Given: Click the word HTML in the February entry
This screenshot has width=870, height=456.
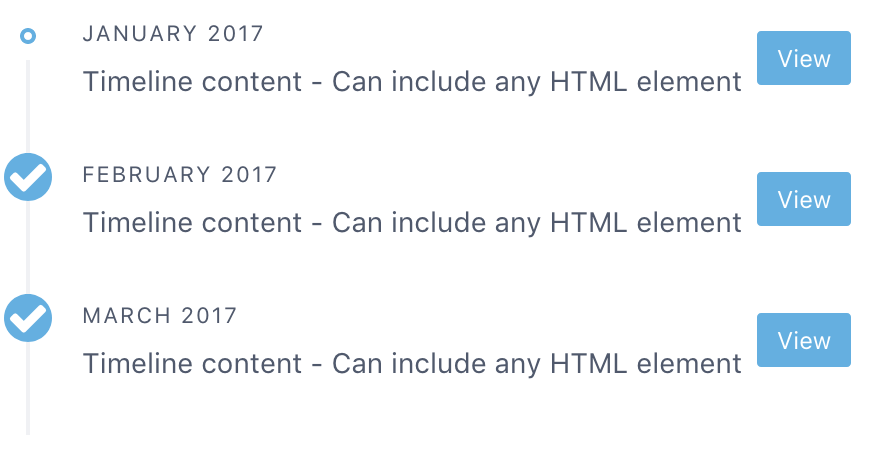Looking at the screenshot, I should click(x=587, y=223).
